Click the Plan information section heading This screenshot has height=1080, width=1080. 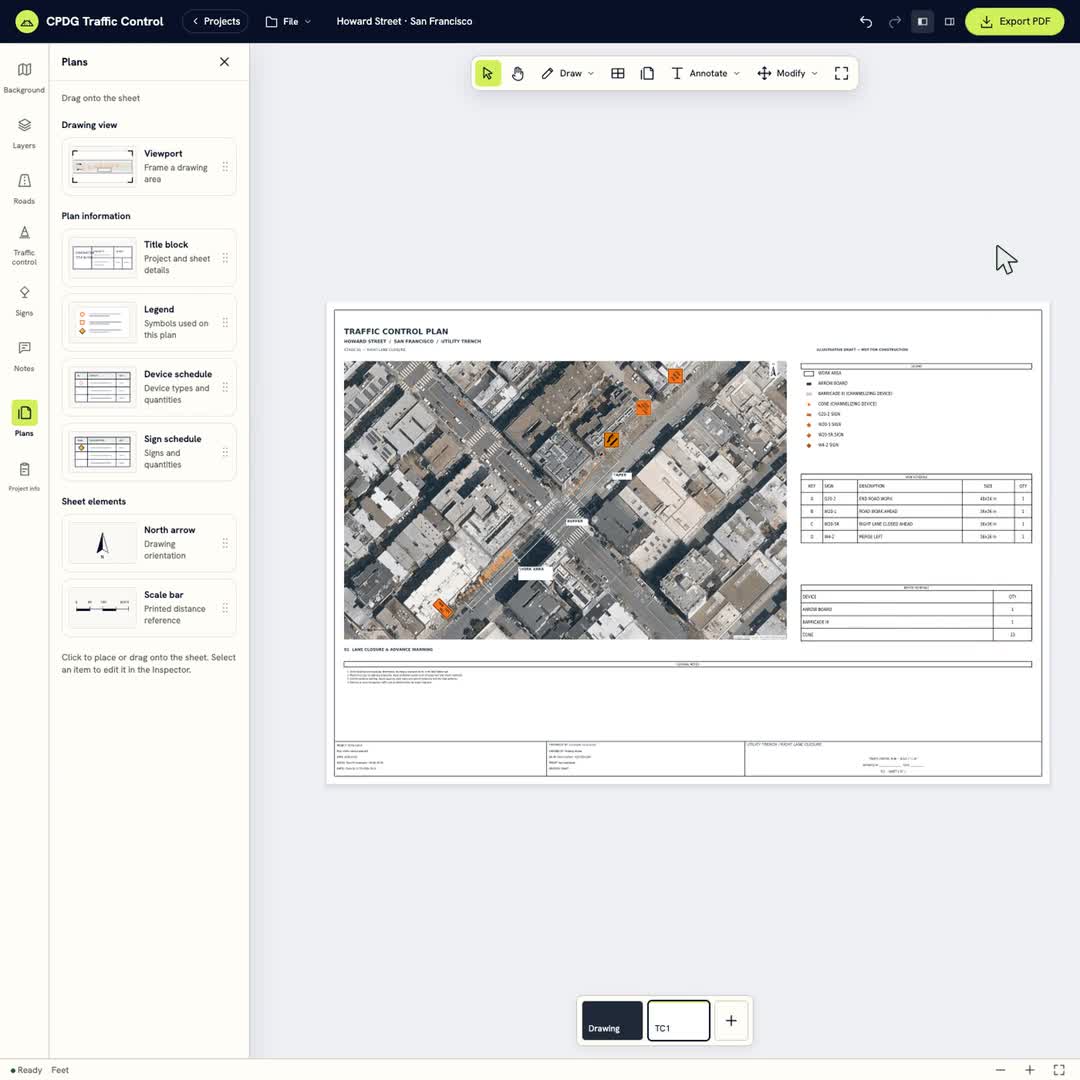point(96,216)
